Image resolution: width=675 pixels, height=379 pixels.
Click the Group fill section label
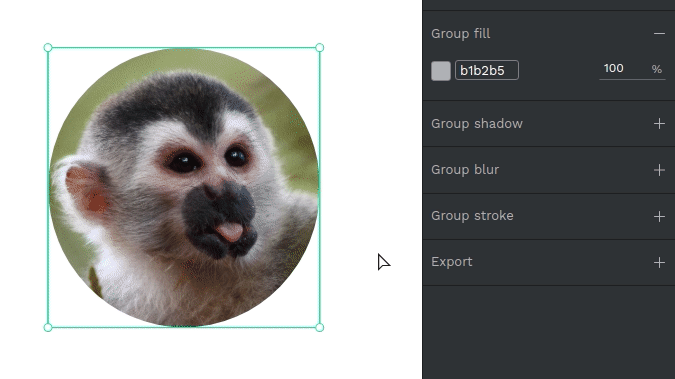click(x=461, y=34)
